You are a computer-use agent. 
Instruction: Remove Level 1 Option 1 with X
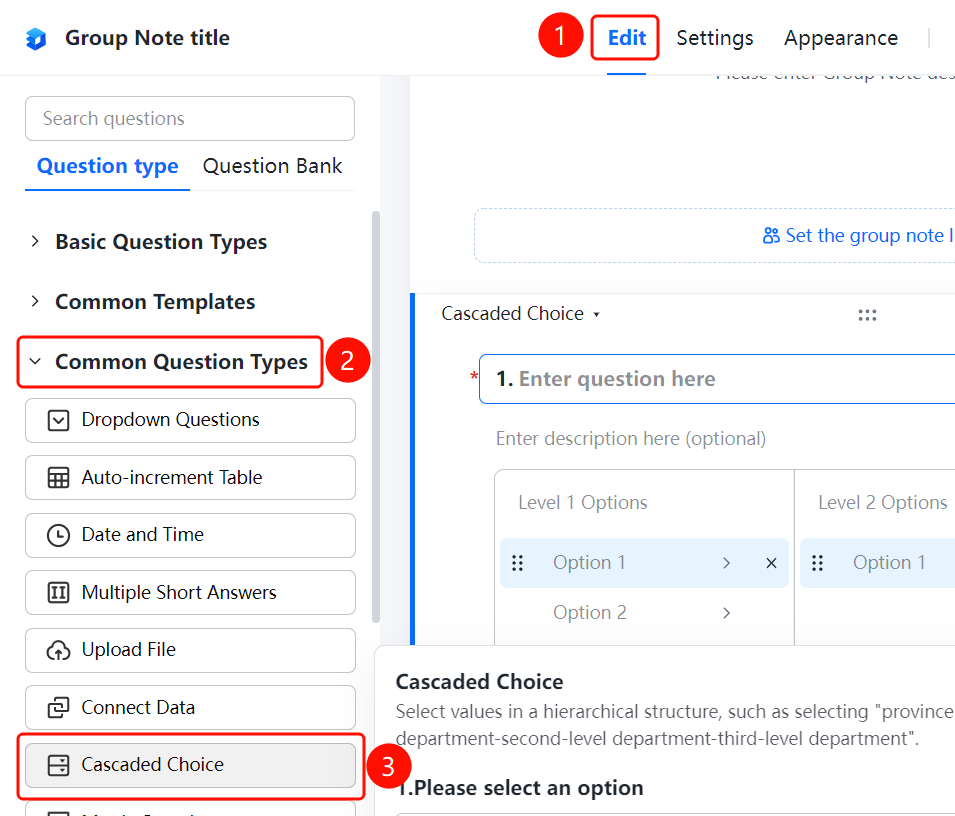771,563
